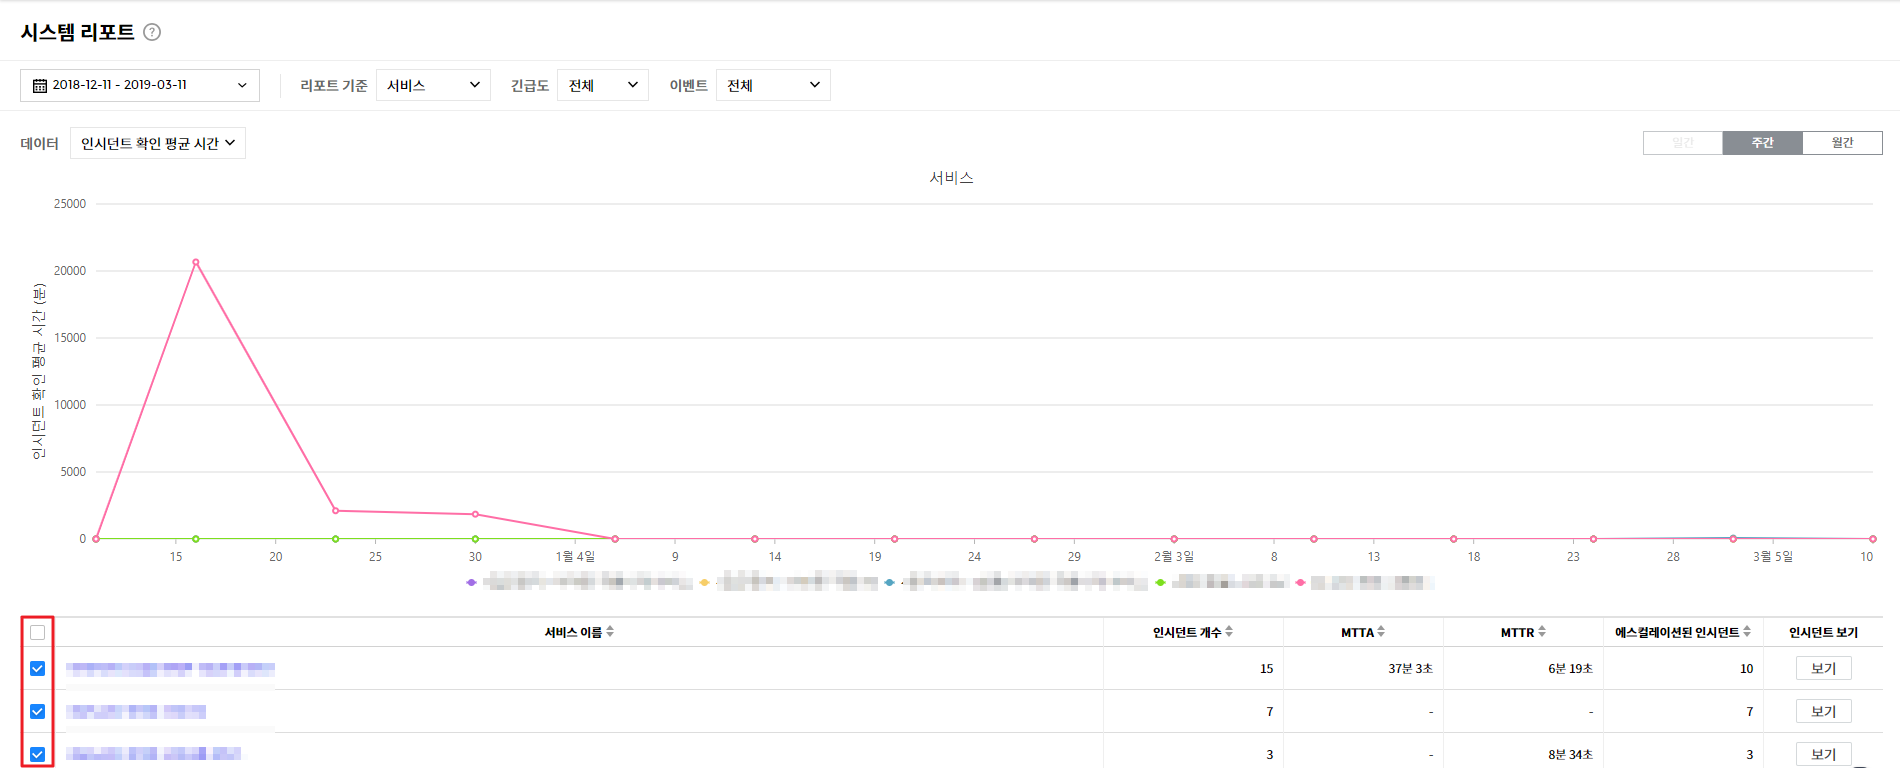
Task: Click the help icon next to 시스템 리포트
Action: point(152,32)
